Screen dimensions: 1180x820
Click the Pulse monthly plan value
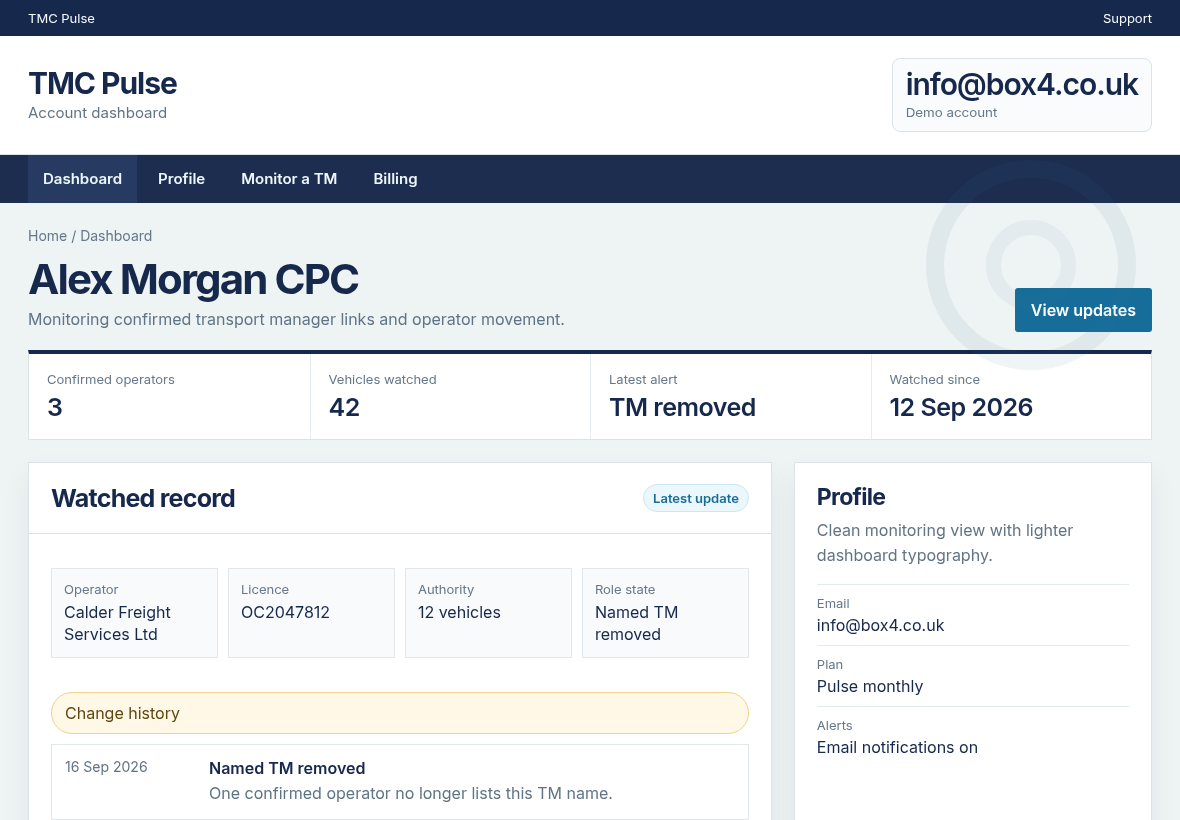click(869, 686)
